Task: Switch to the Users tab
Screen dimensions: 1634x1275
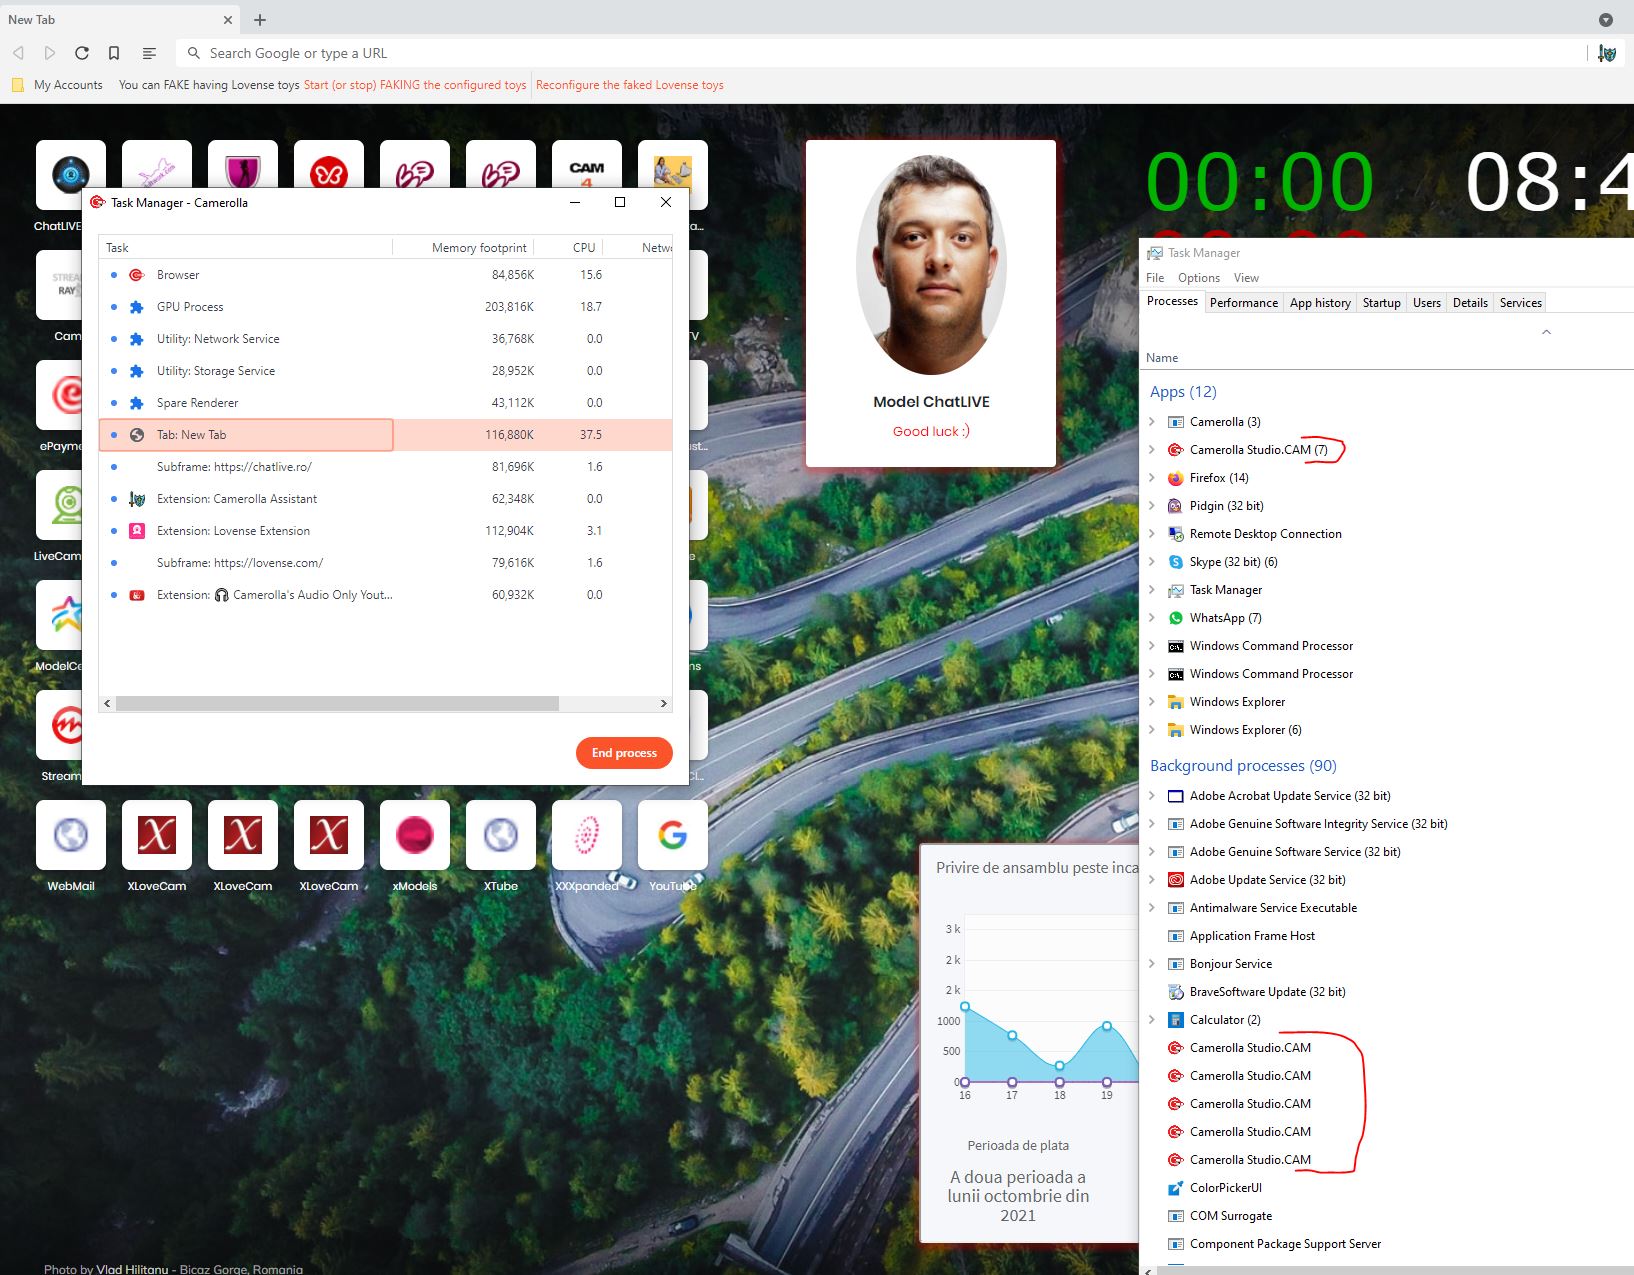Action: (1427, 303)
